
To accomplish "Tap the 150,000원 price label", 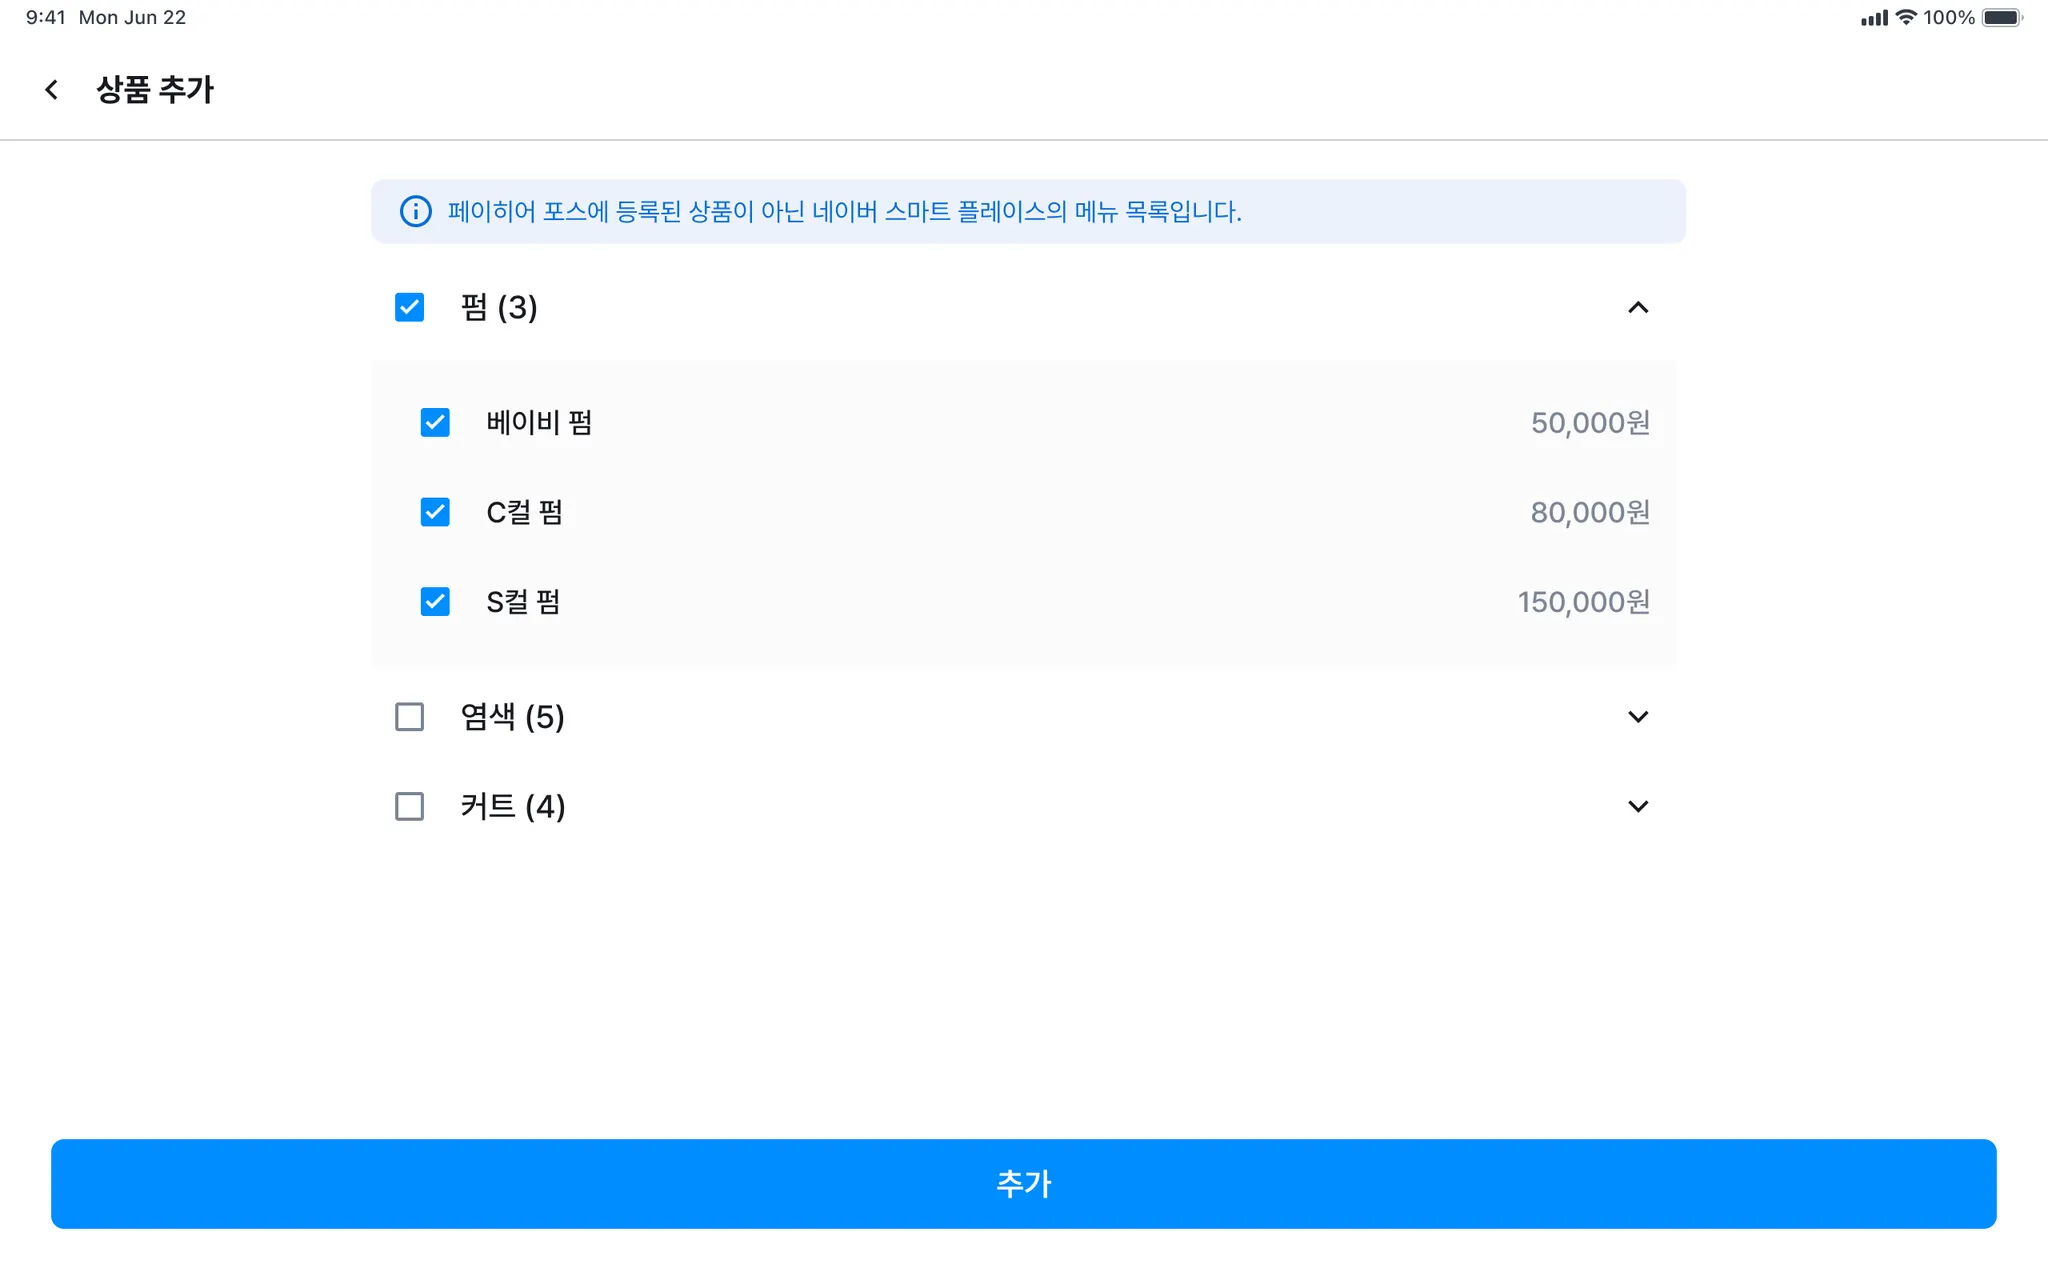I will click(1583, 602).
